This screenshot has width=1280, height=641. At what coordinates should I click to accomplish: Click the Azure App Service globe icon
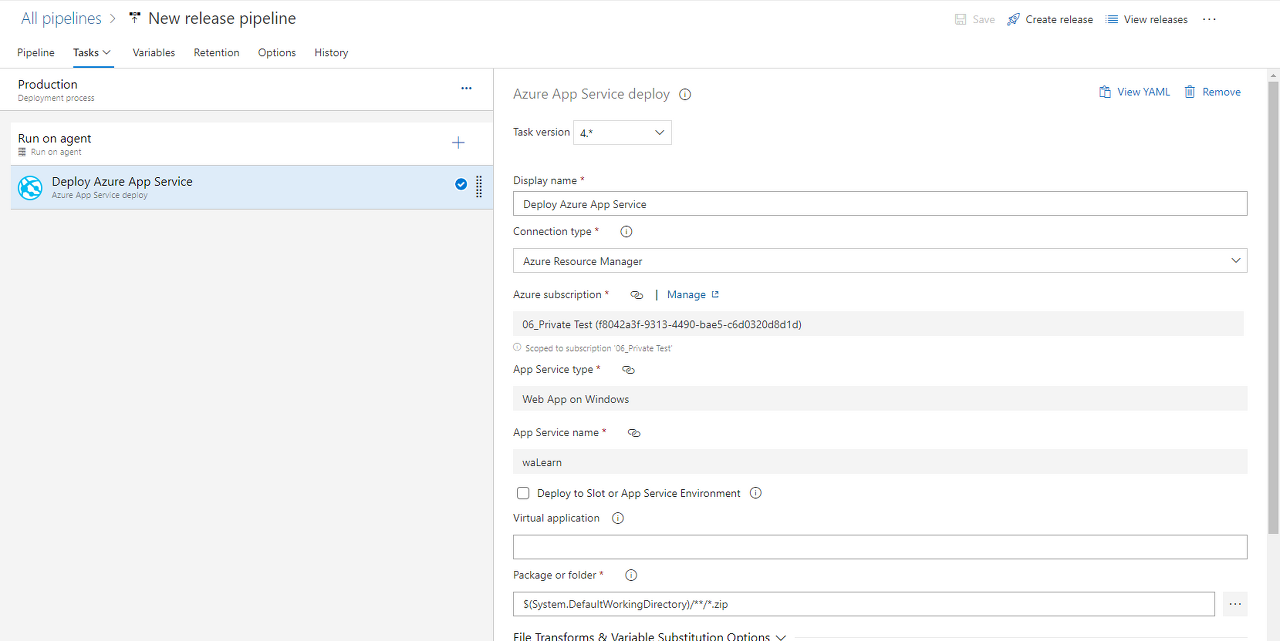pos(31,187)
